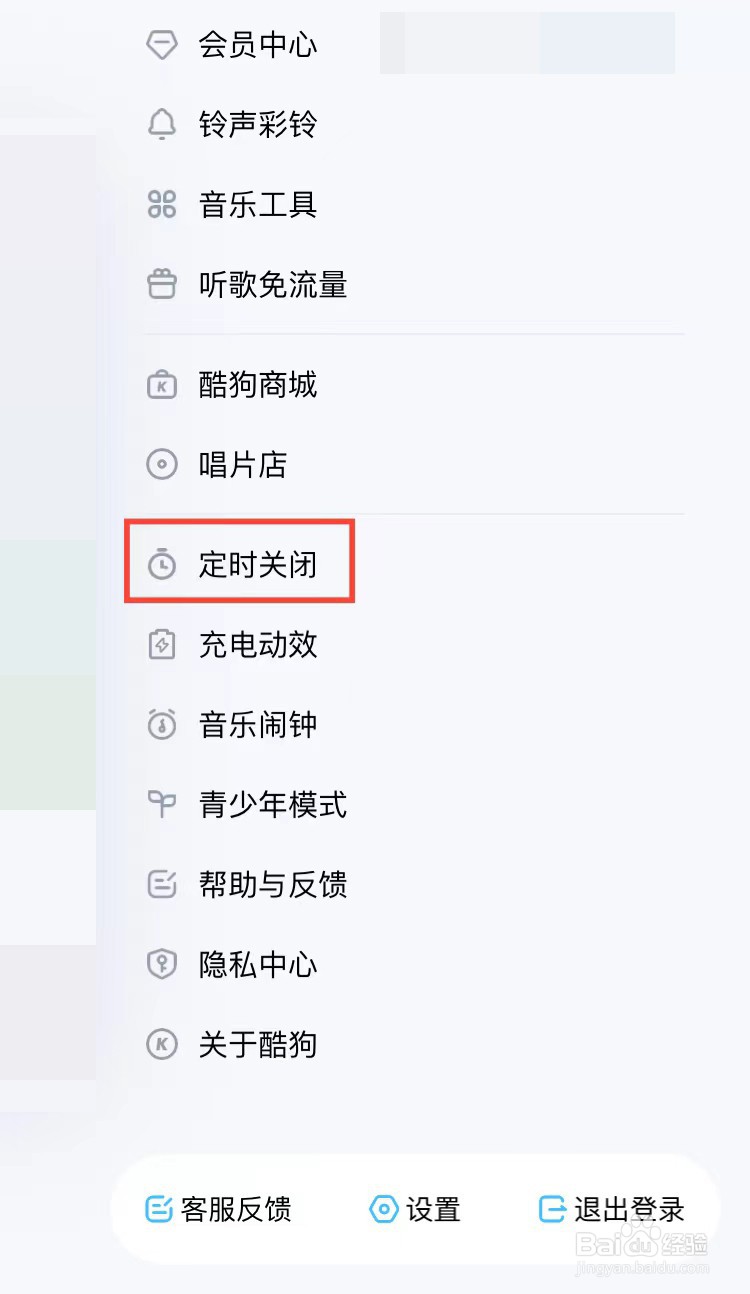Click the disc icon for 唱片店
The width and height of the screenshot is (750, 1294).
[x=162, y=464]
